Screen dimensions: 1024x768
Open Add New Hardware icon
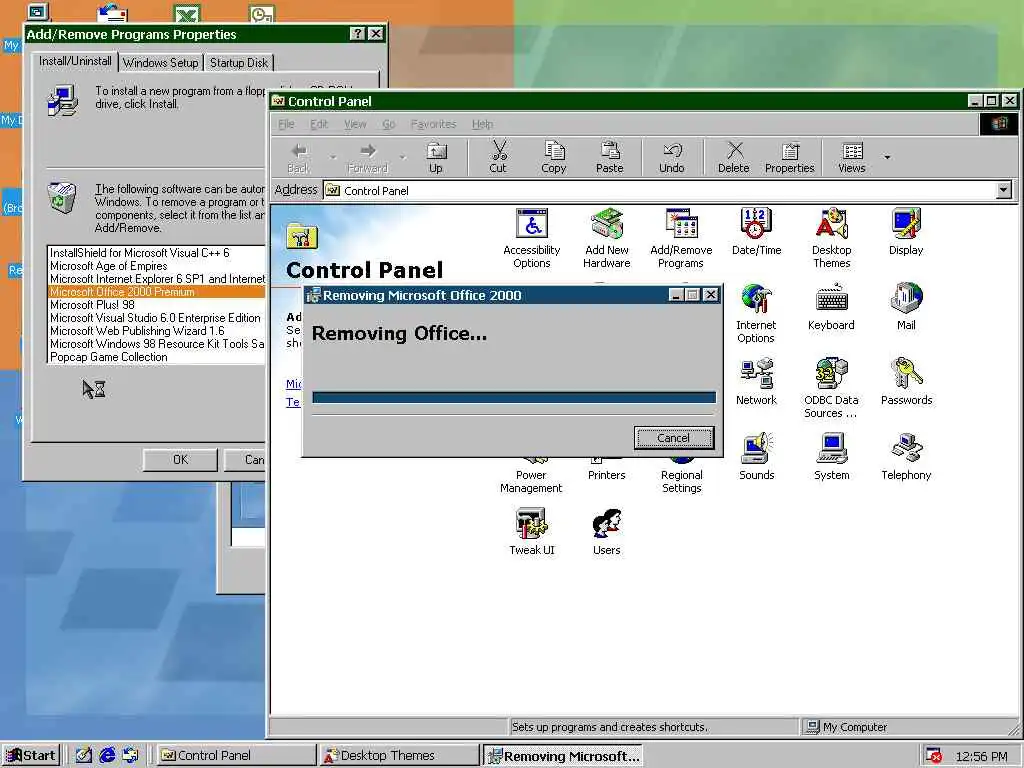(607, 238)
